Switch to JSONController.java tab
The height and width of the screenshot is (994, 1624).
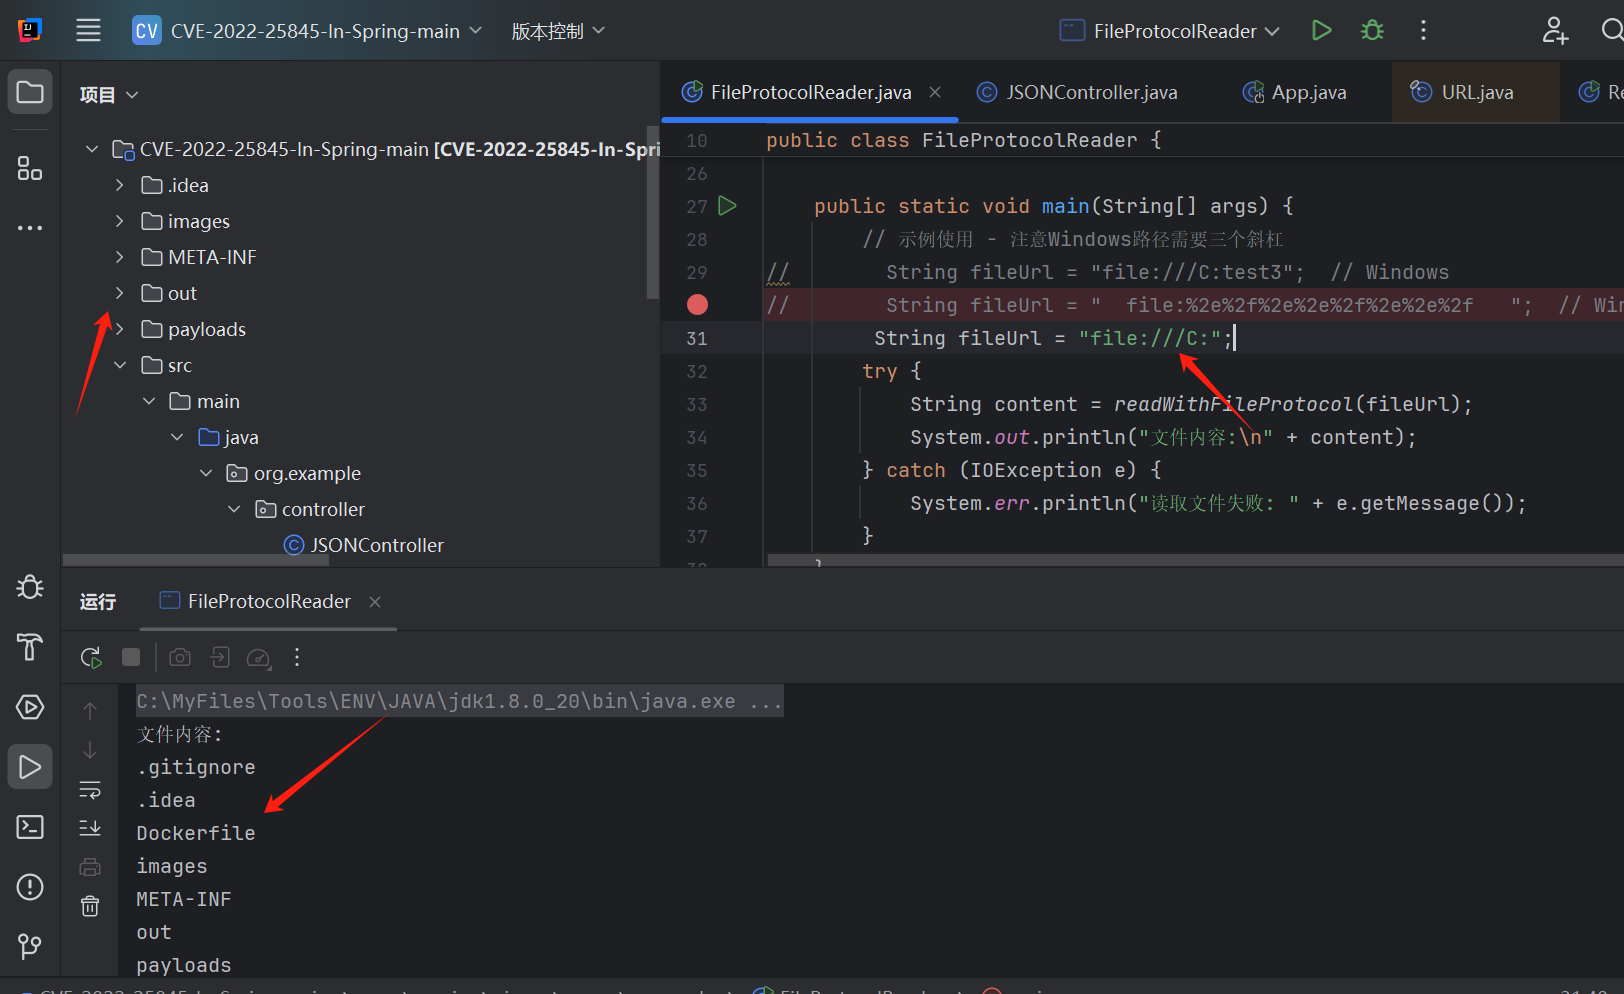1078,92
